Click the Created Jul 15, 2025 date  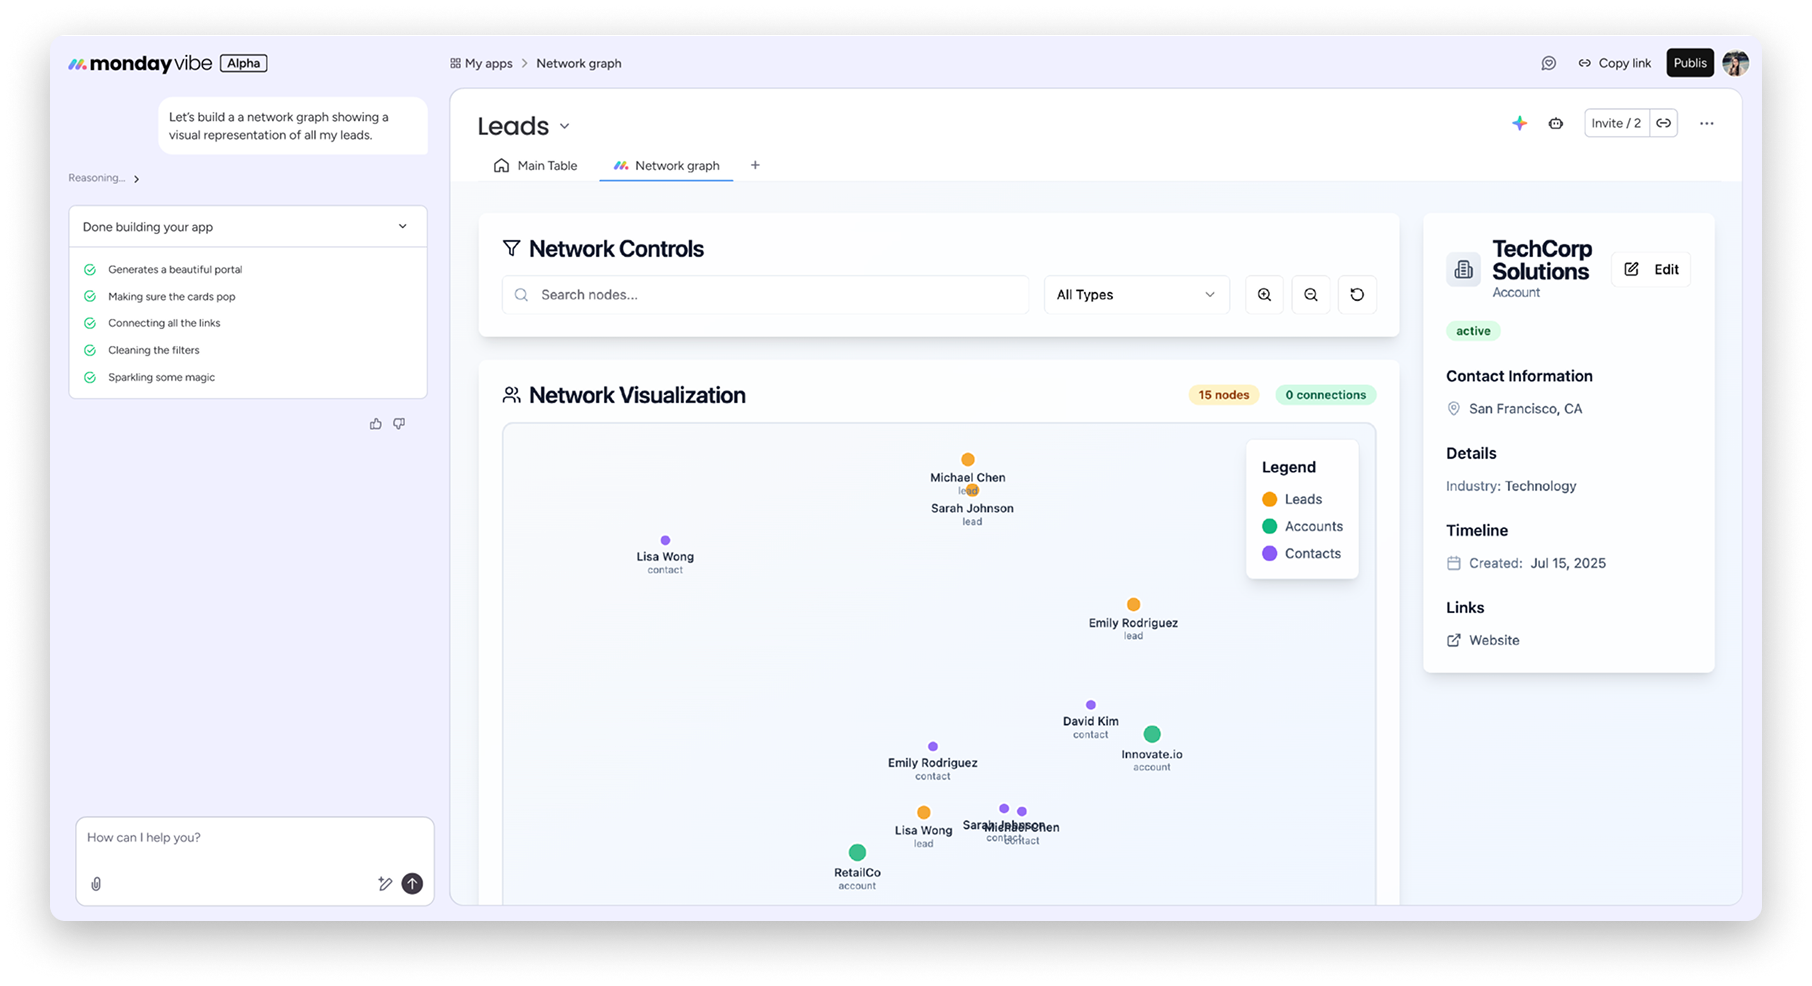(1526, 563)
